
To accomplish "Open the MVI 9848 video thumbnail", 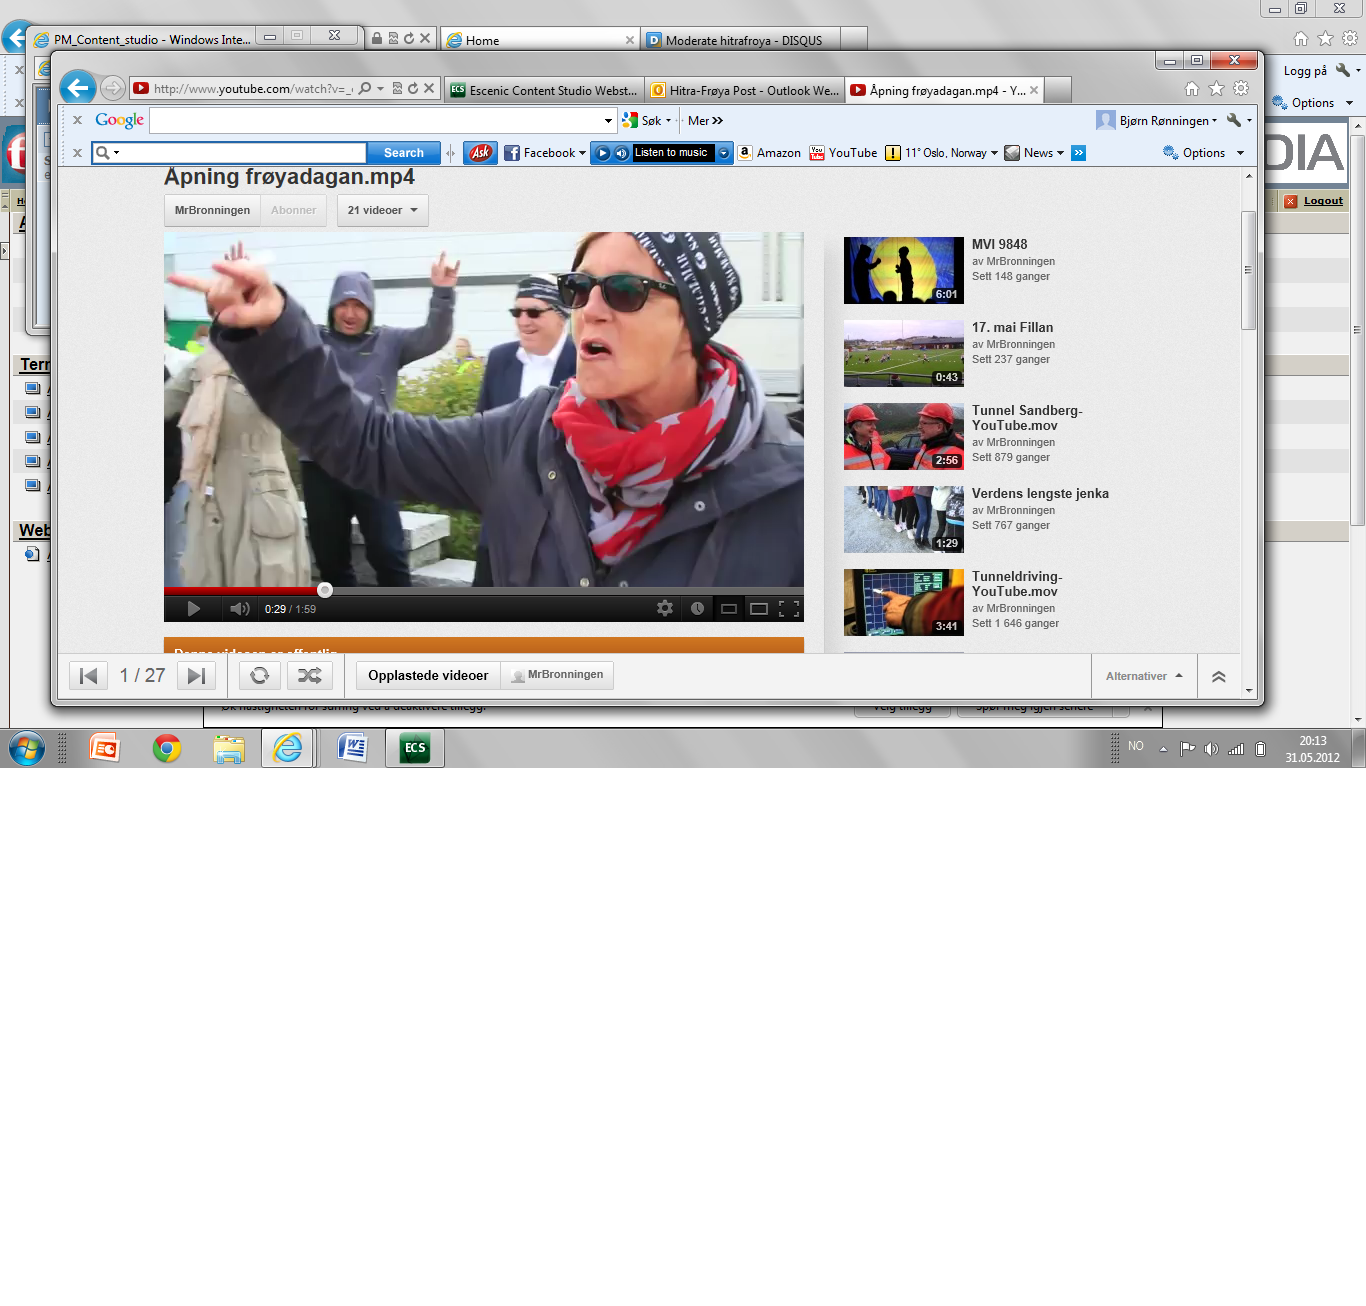I will click(x=904, y=270).
